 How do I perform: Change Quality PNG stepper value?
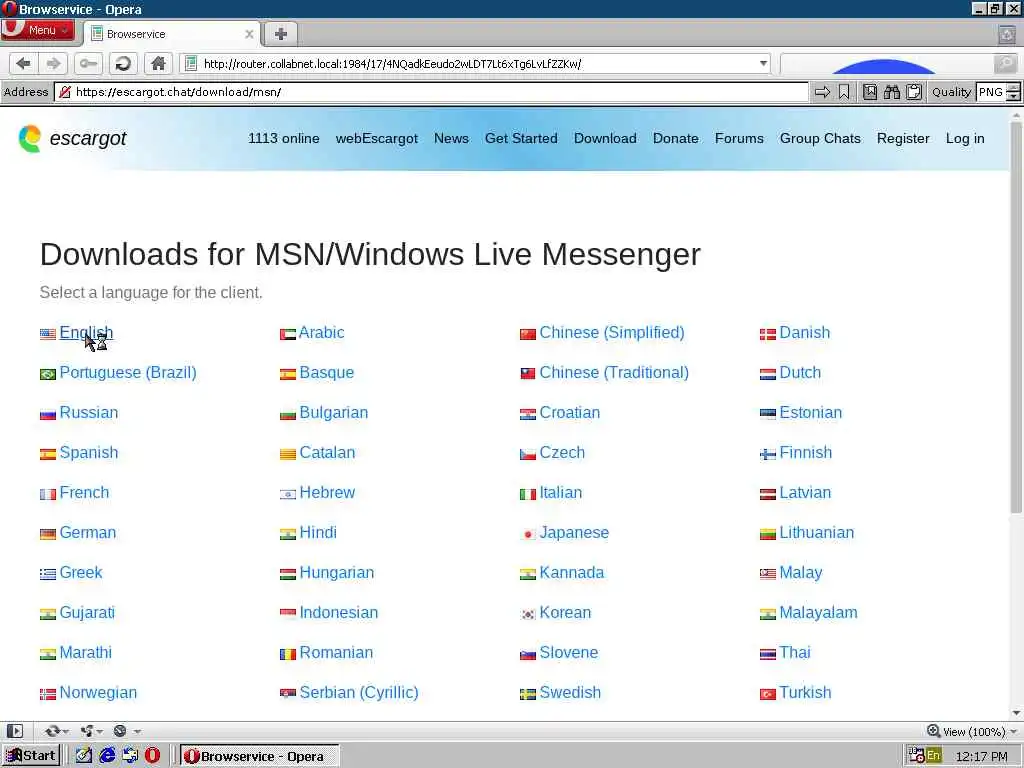tap(1013, 92)
